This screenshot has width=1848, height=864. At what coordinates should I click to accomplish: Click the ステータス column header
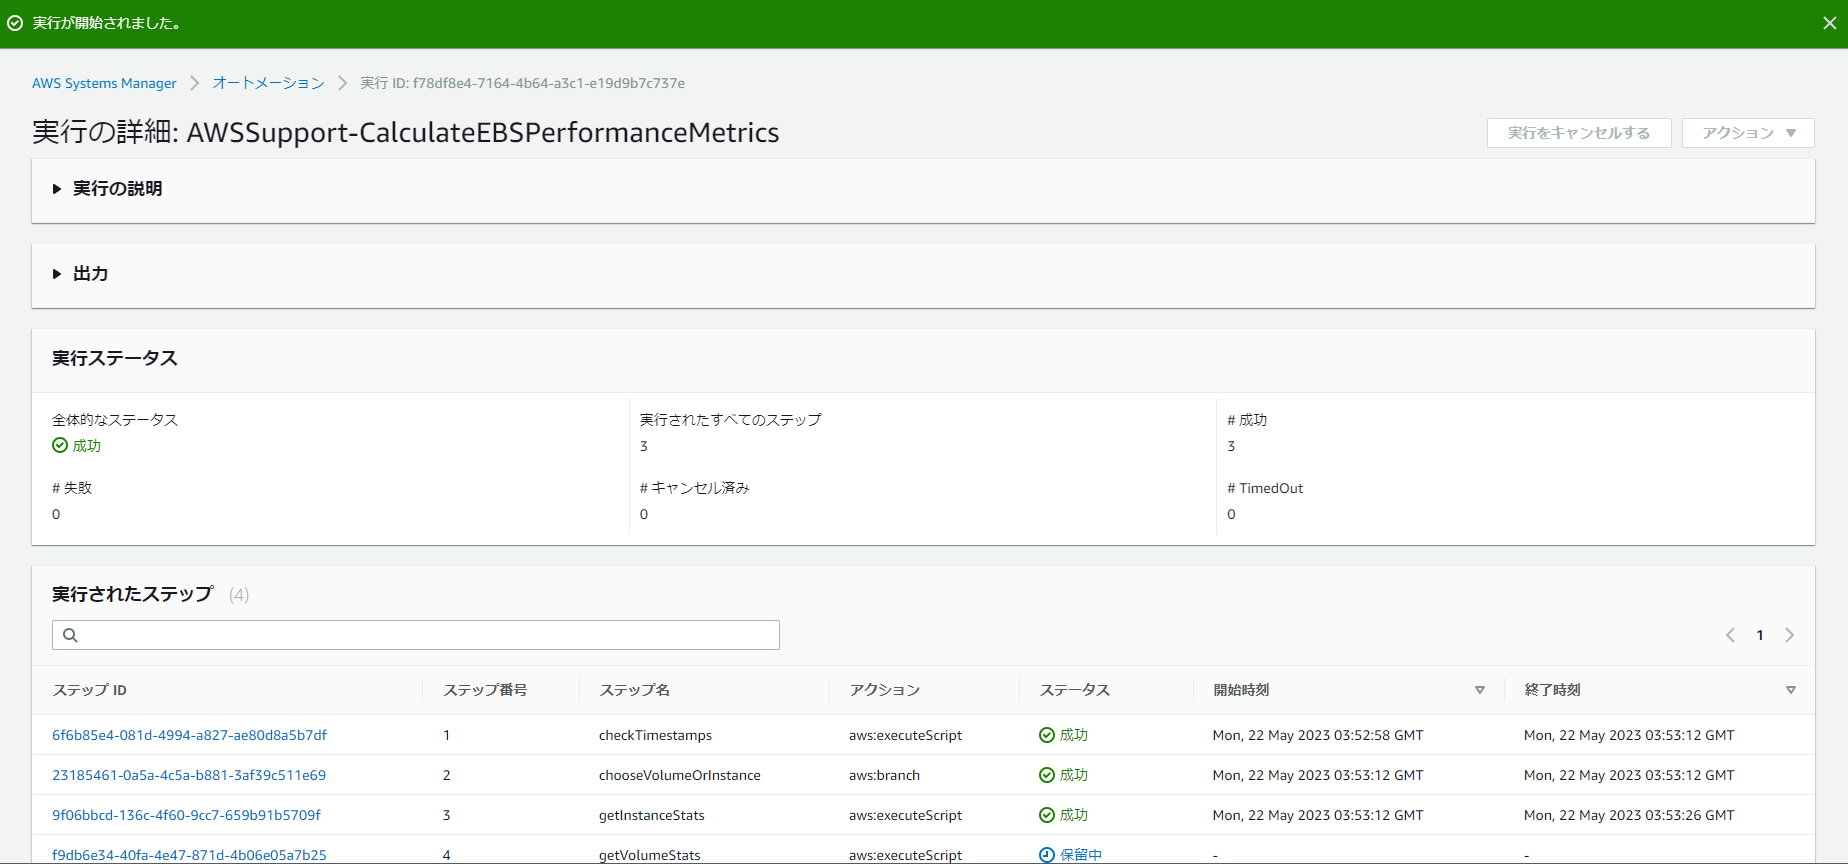(x=1075, y=690)
